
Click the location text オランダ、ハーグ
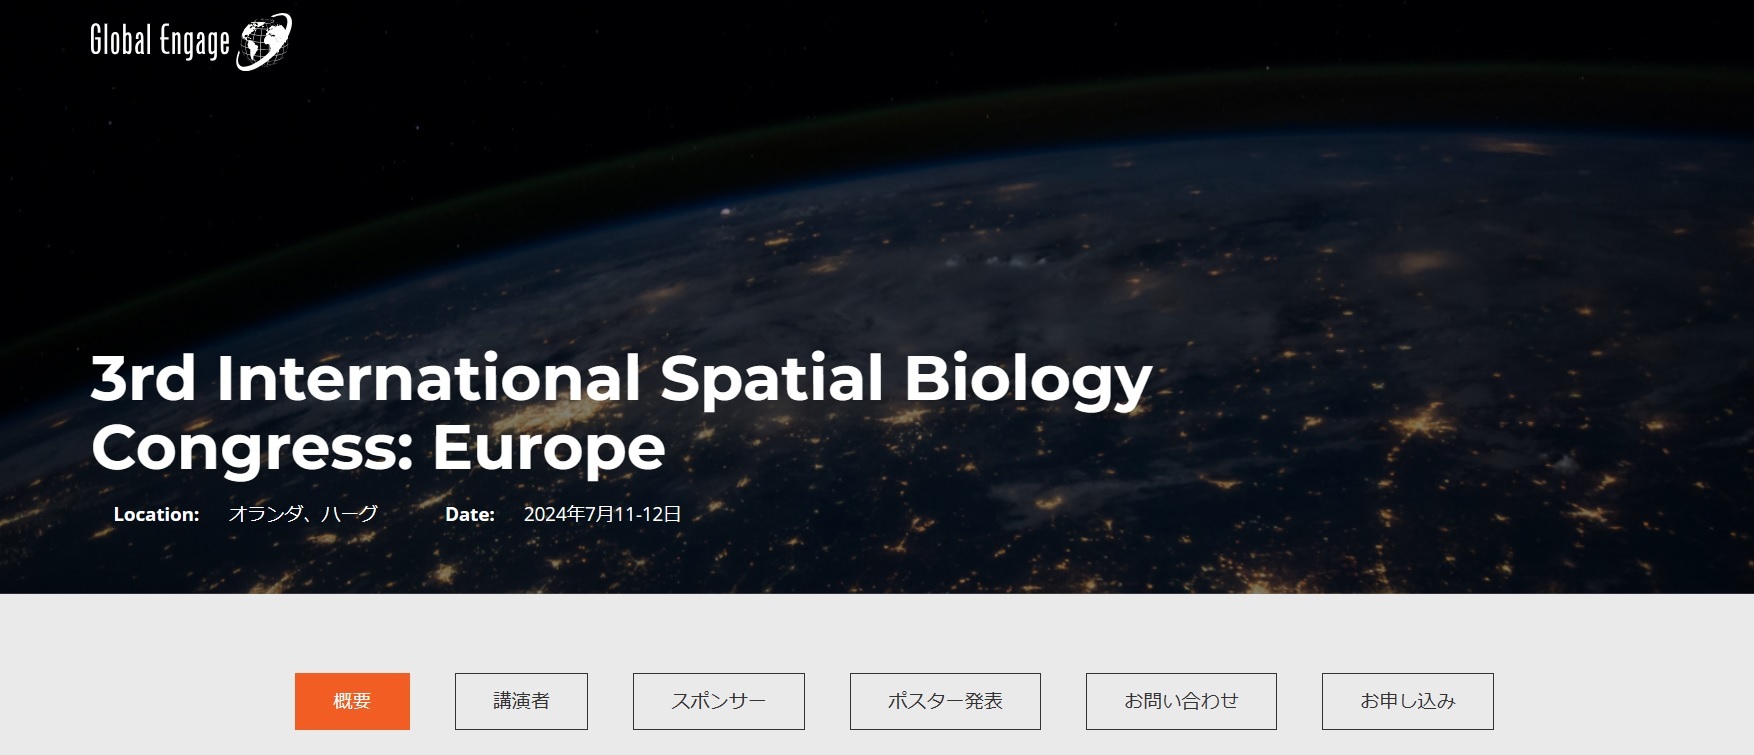tap(303, 514)
